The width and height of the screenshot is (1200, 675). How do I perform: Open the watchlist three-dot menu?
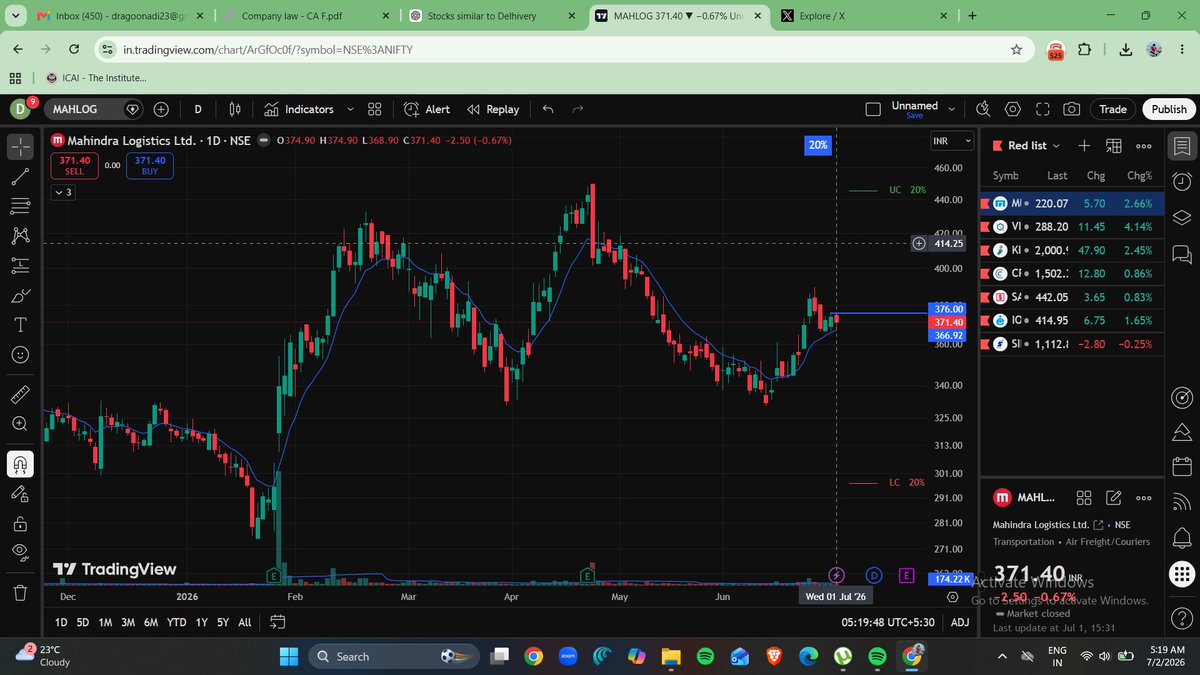click(x=1144, y=146)
